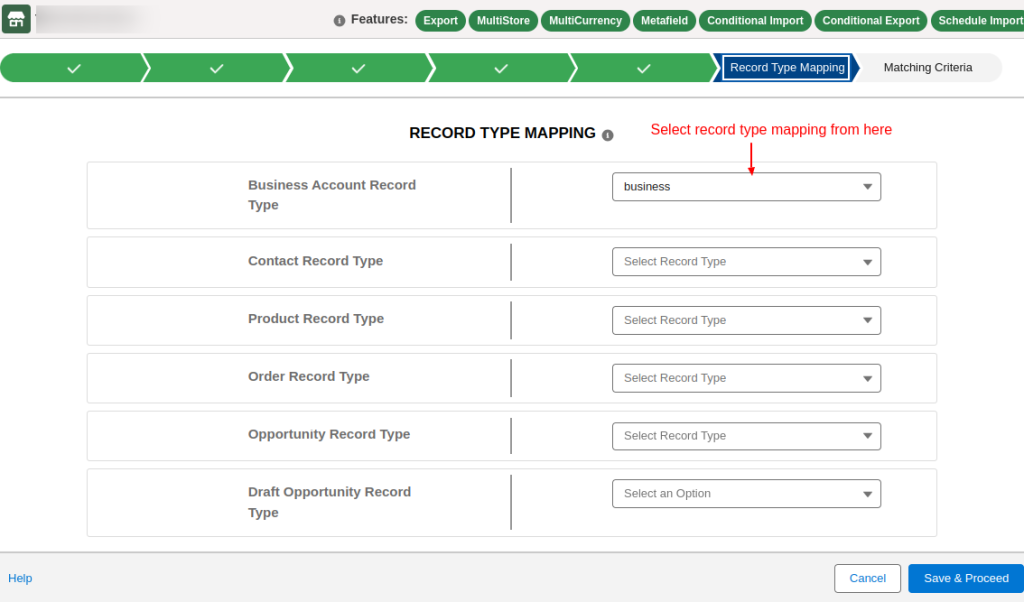Select the Record Type Mapping step
The width and height of the screenshot is (1024, 602).
point(786,68)
